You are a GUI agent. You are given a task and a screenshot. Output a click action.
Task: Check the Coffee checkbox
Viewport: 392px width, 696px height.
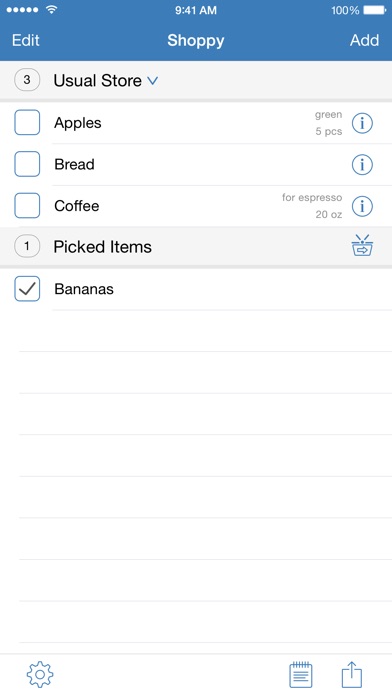pyautogui.click(x=27, y=206)
